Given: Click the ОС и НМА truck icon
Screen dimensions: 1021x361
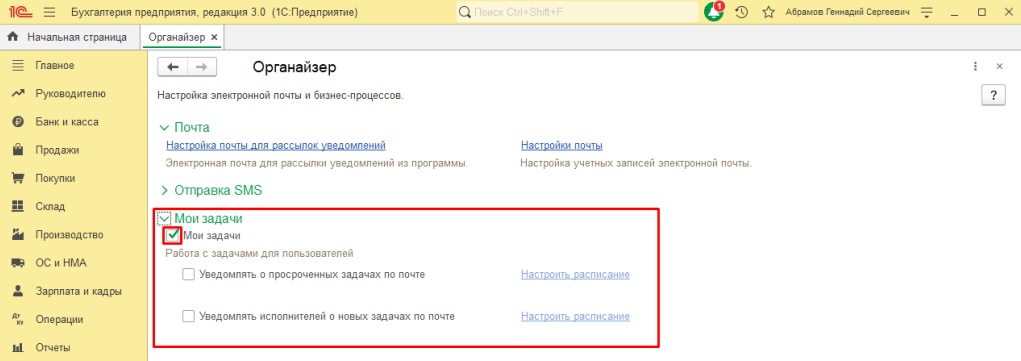Looking at the screenshot, I should coord(18,263).
